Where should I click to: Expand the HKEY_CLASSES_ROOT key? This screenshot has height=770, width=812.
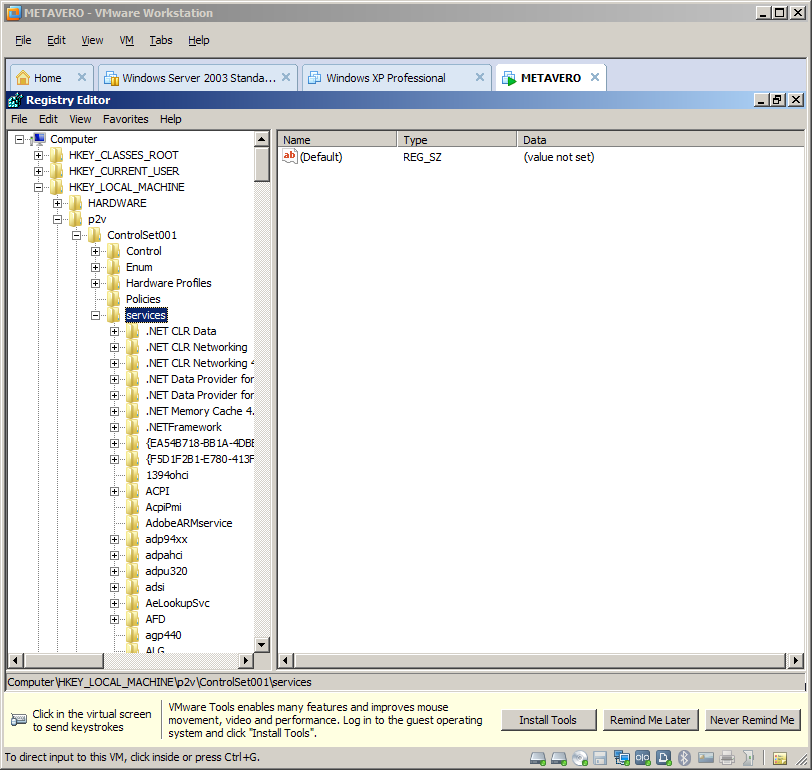tap(38, 155)
